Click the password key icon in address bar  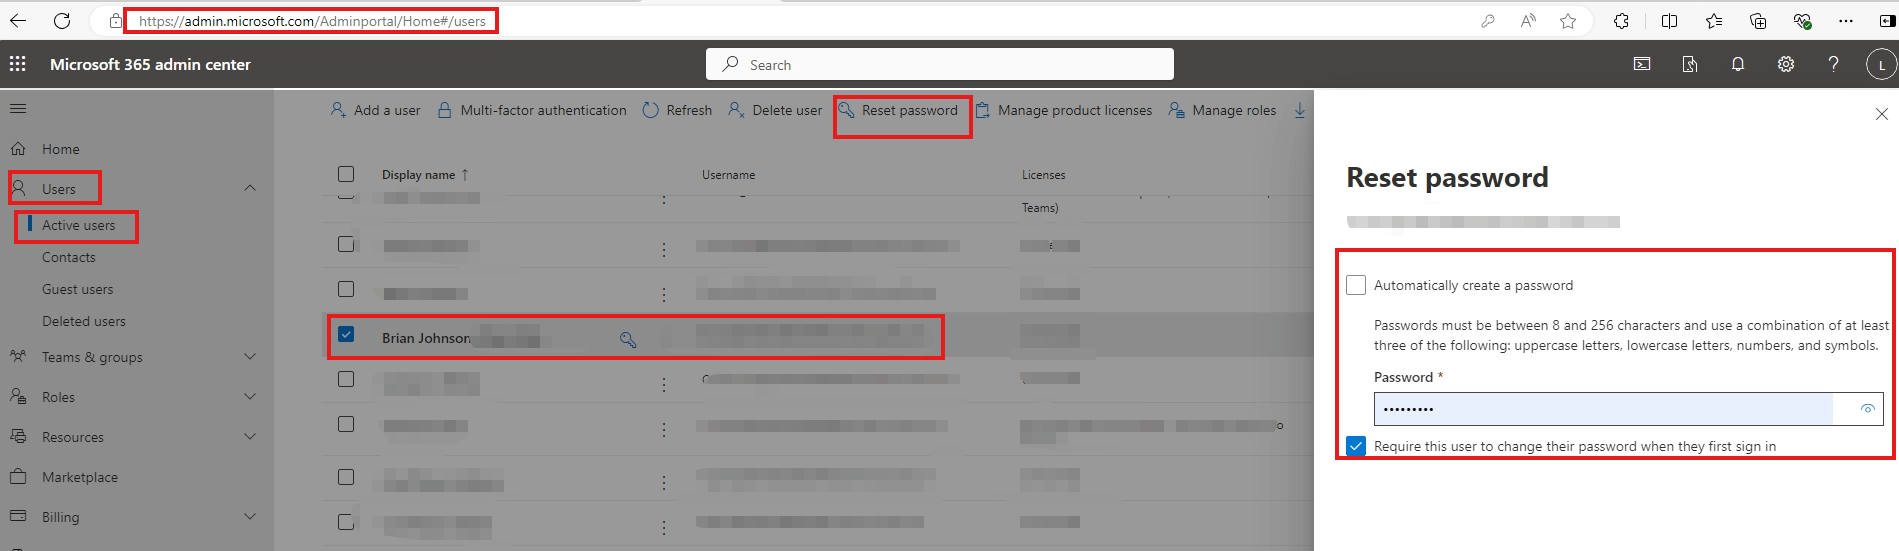tap(1488, 21)
